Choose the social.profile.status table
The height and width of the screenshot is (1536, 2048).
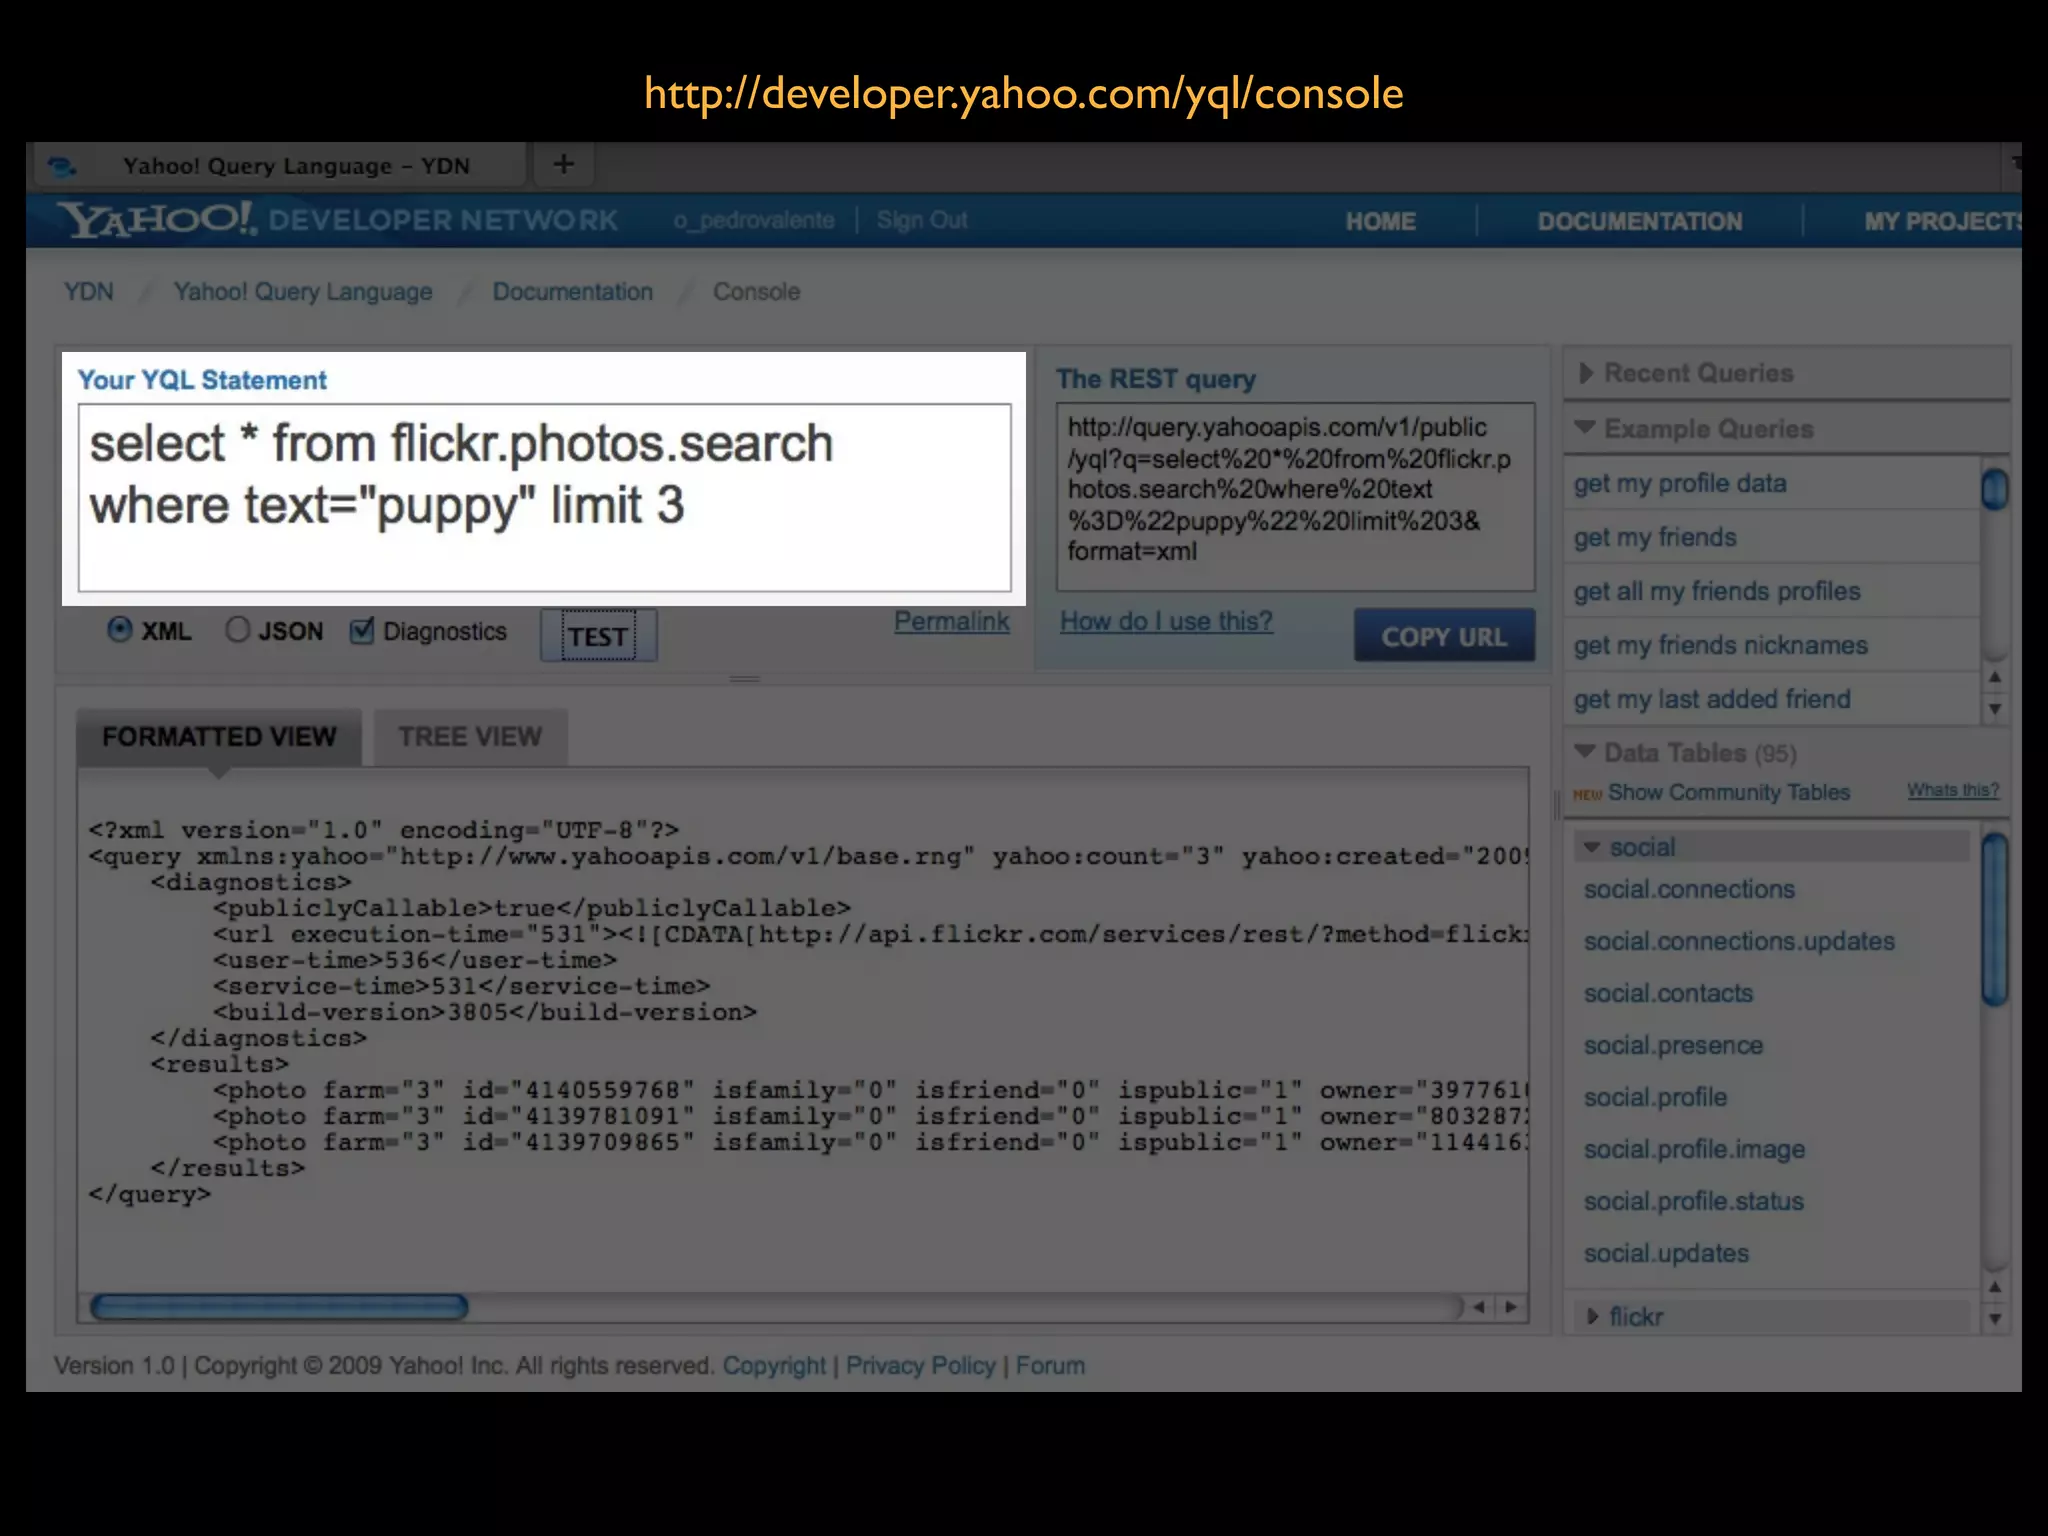pos(1694,1201)
